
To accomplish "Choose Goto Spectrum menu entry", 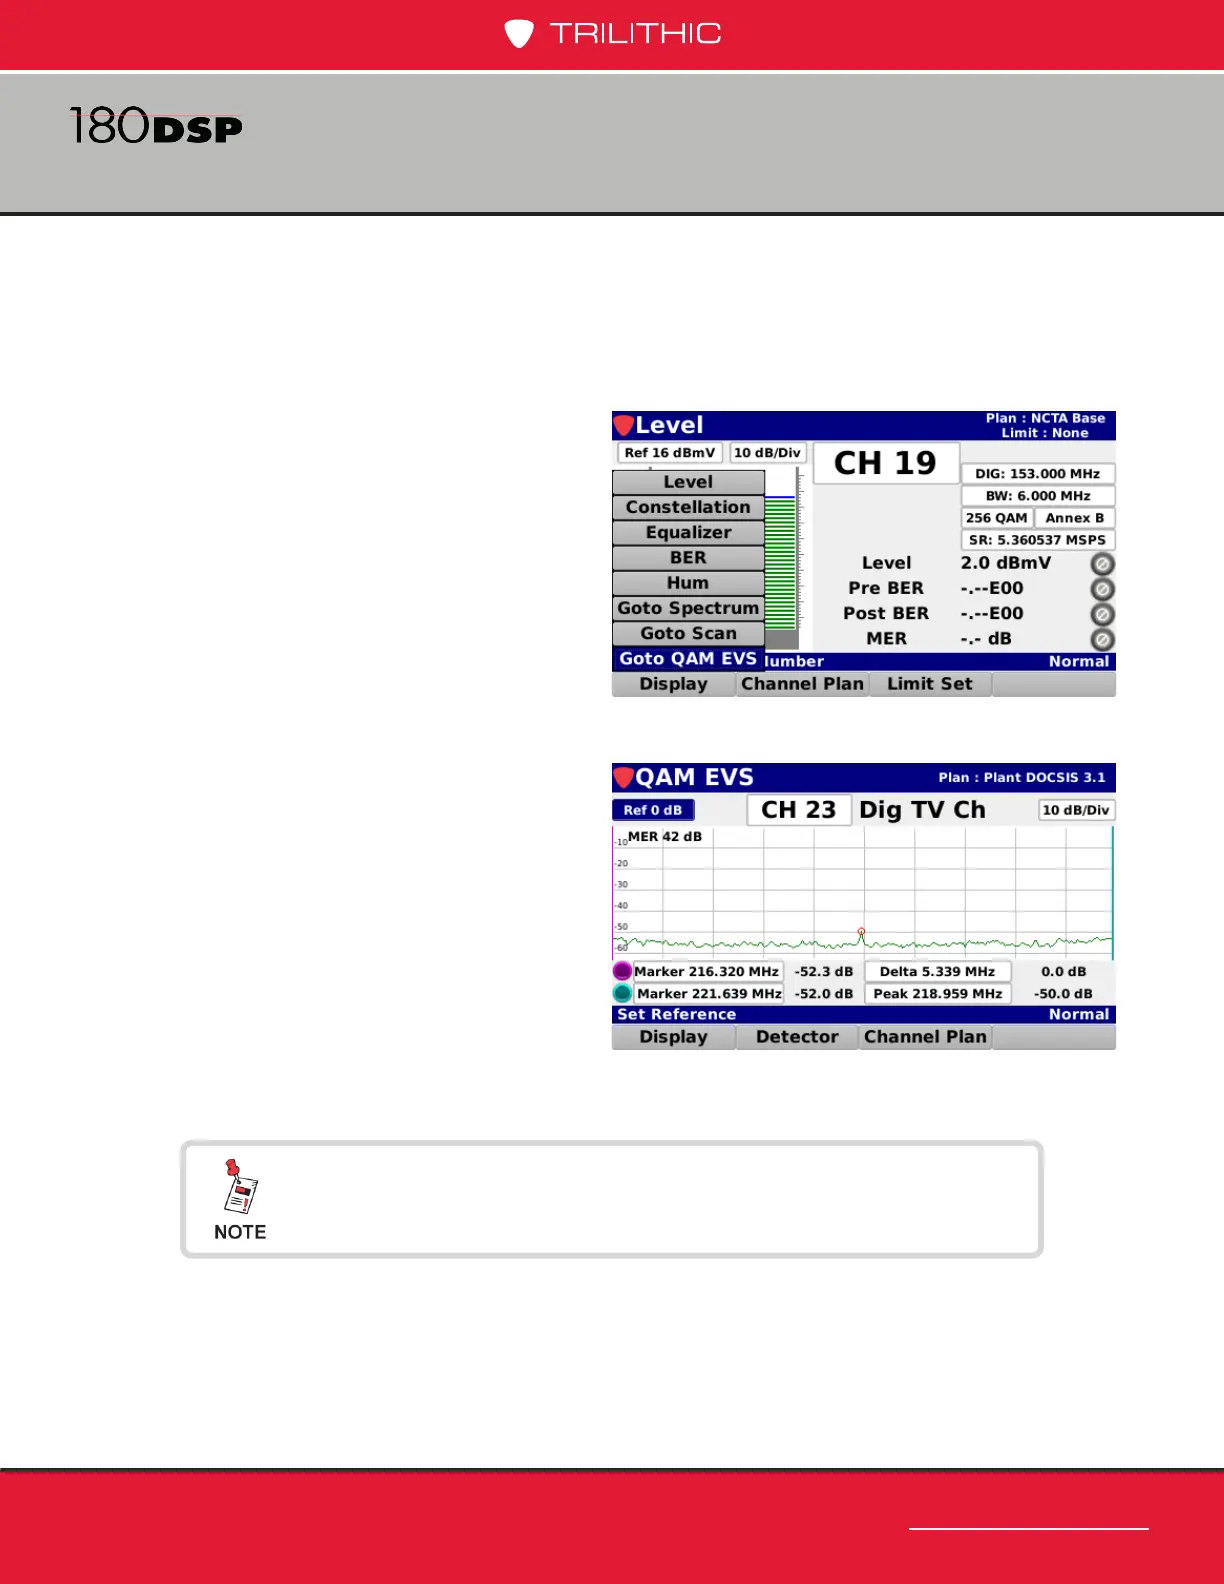I will click(688, 608).
